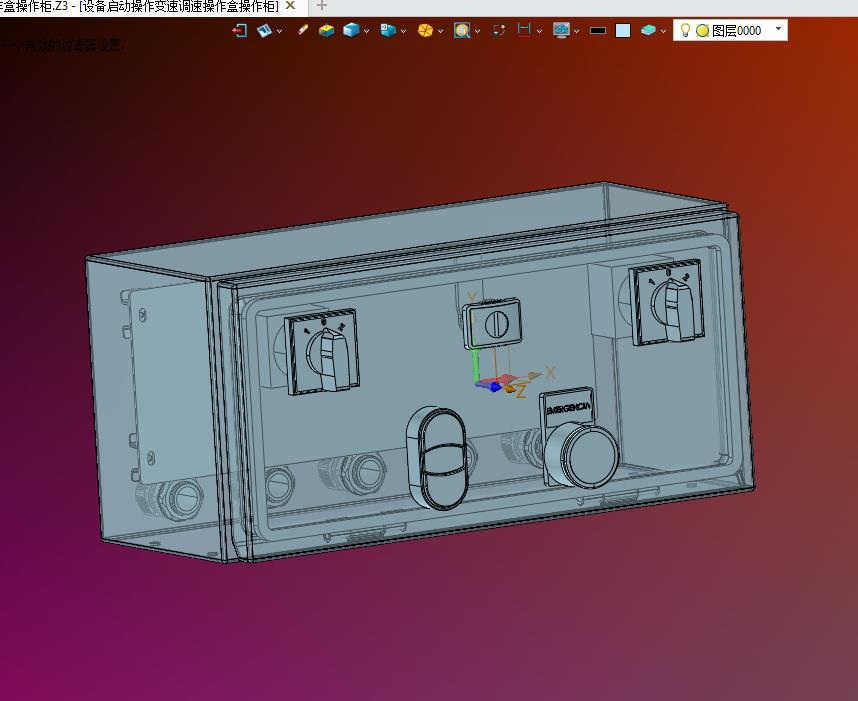Expand the teal slab dropdown arrow
The height and width of the screenshot is (701, 858).
tap(663, 31)
